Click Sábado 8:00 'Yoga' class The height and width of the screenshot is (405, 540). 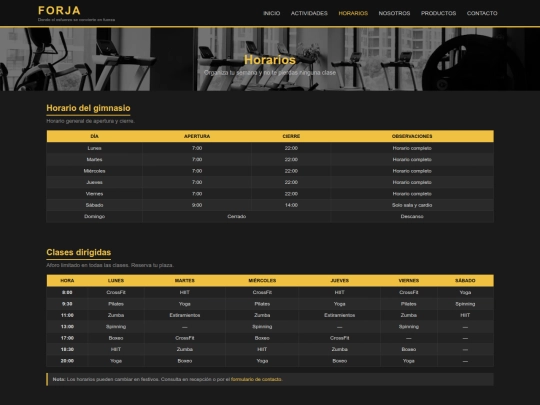tap(465, 292)
